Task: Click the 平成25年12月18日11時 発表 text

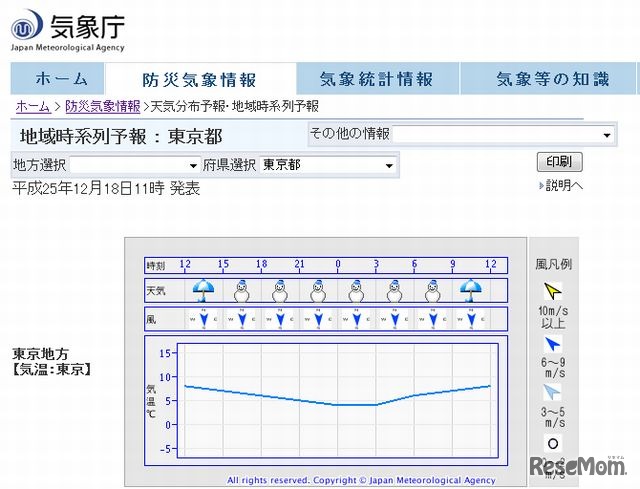Action: click(106, 189)
